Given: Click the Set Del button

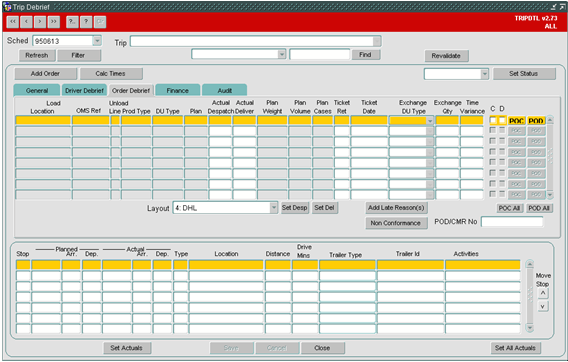Looking at the screenshot, I should tap(325, 208).
